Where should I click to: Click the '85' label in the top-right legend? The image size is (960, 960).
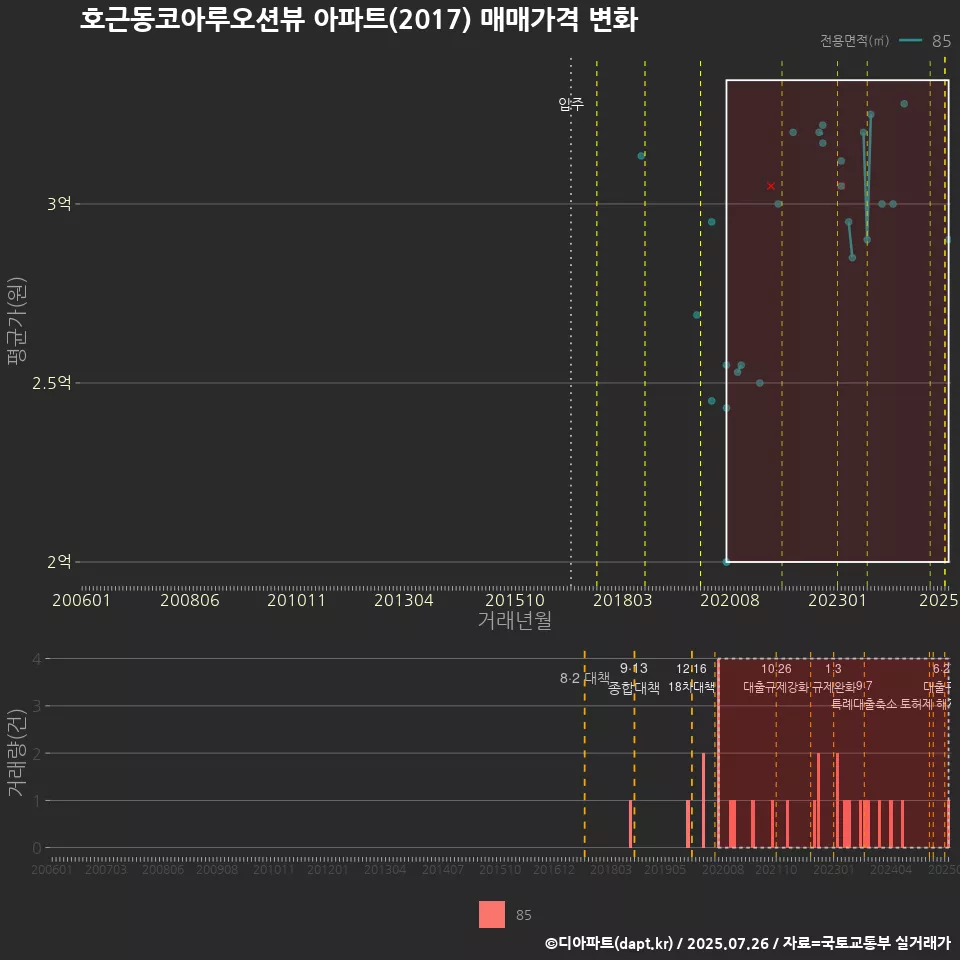pyautogui.click(x=941, y=41)
